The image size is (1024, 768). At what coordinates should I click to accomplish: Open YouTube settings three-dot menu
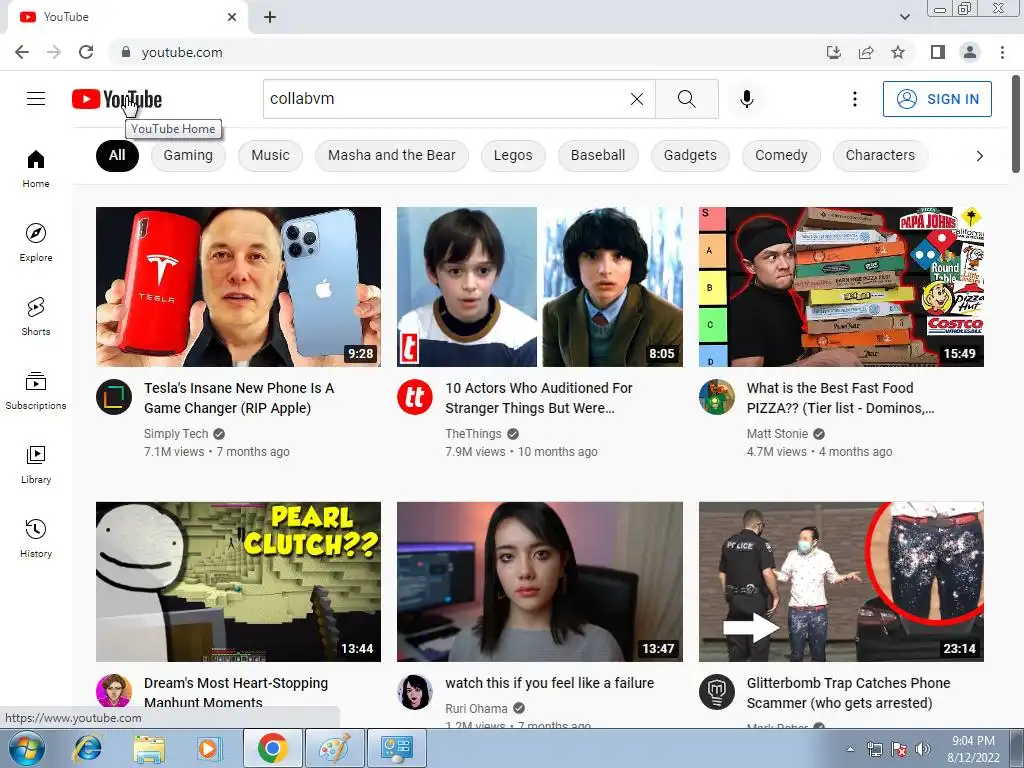854,99
